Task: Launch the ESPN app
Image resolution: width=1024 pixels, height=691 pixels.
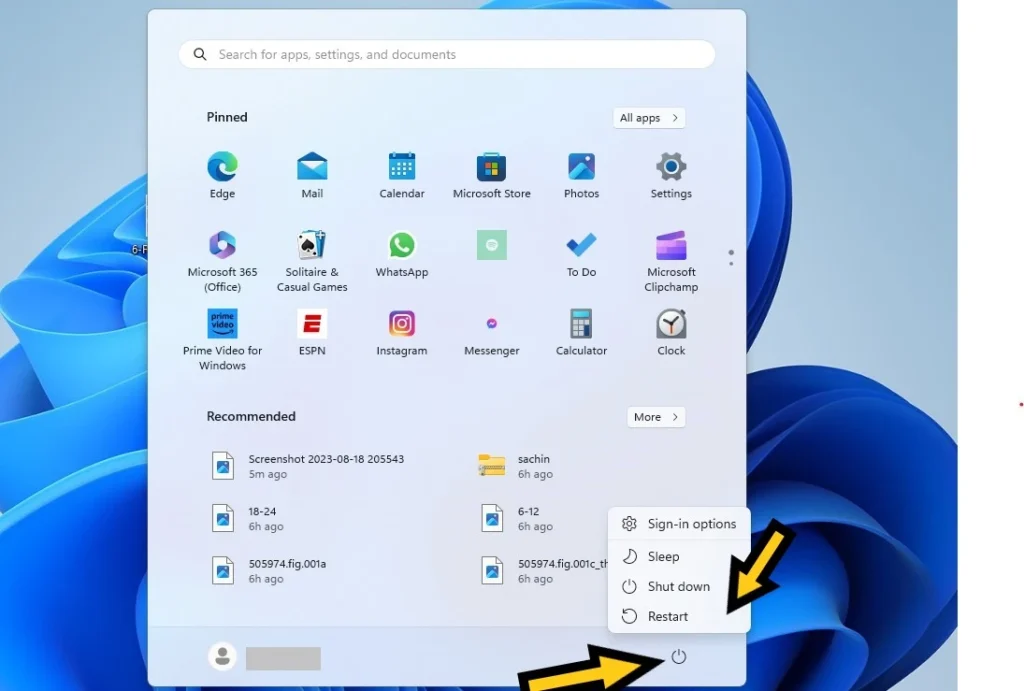Action: pyautogui.click(x=312, y=332)
